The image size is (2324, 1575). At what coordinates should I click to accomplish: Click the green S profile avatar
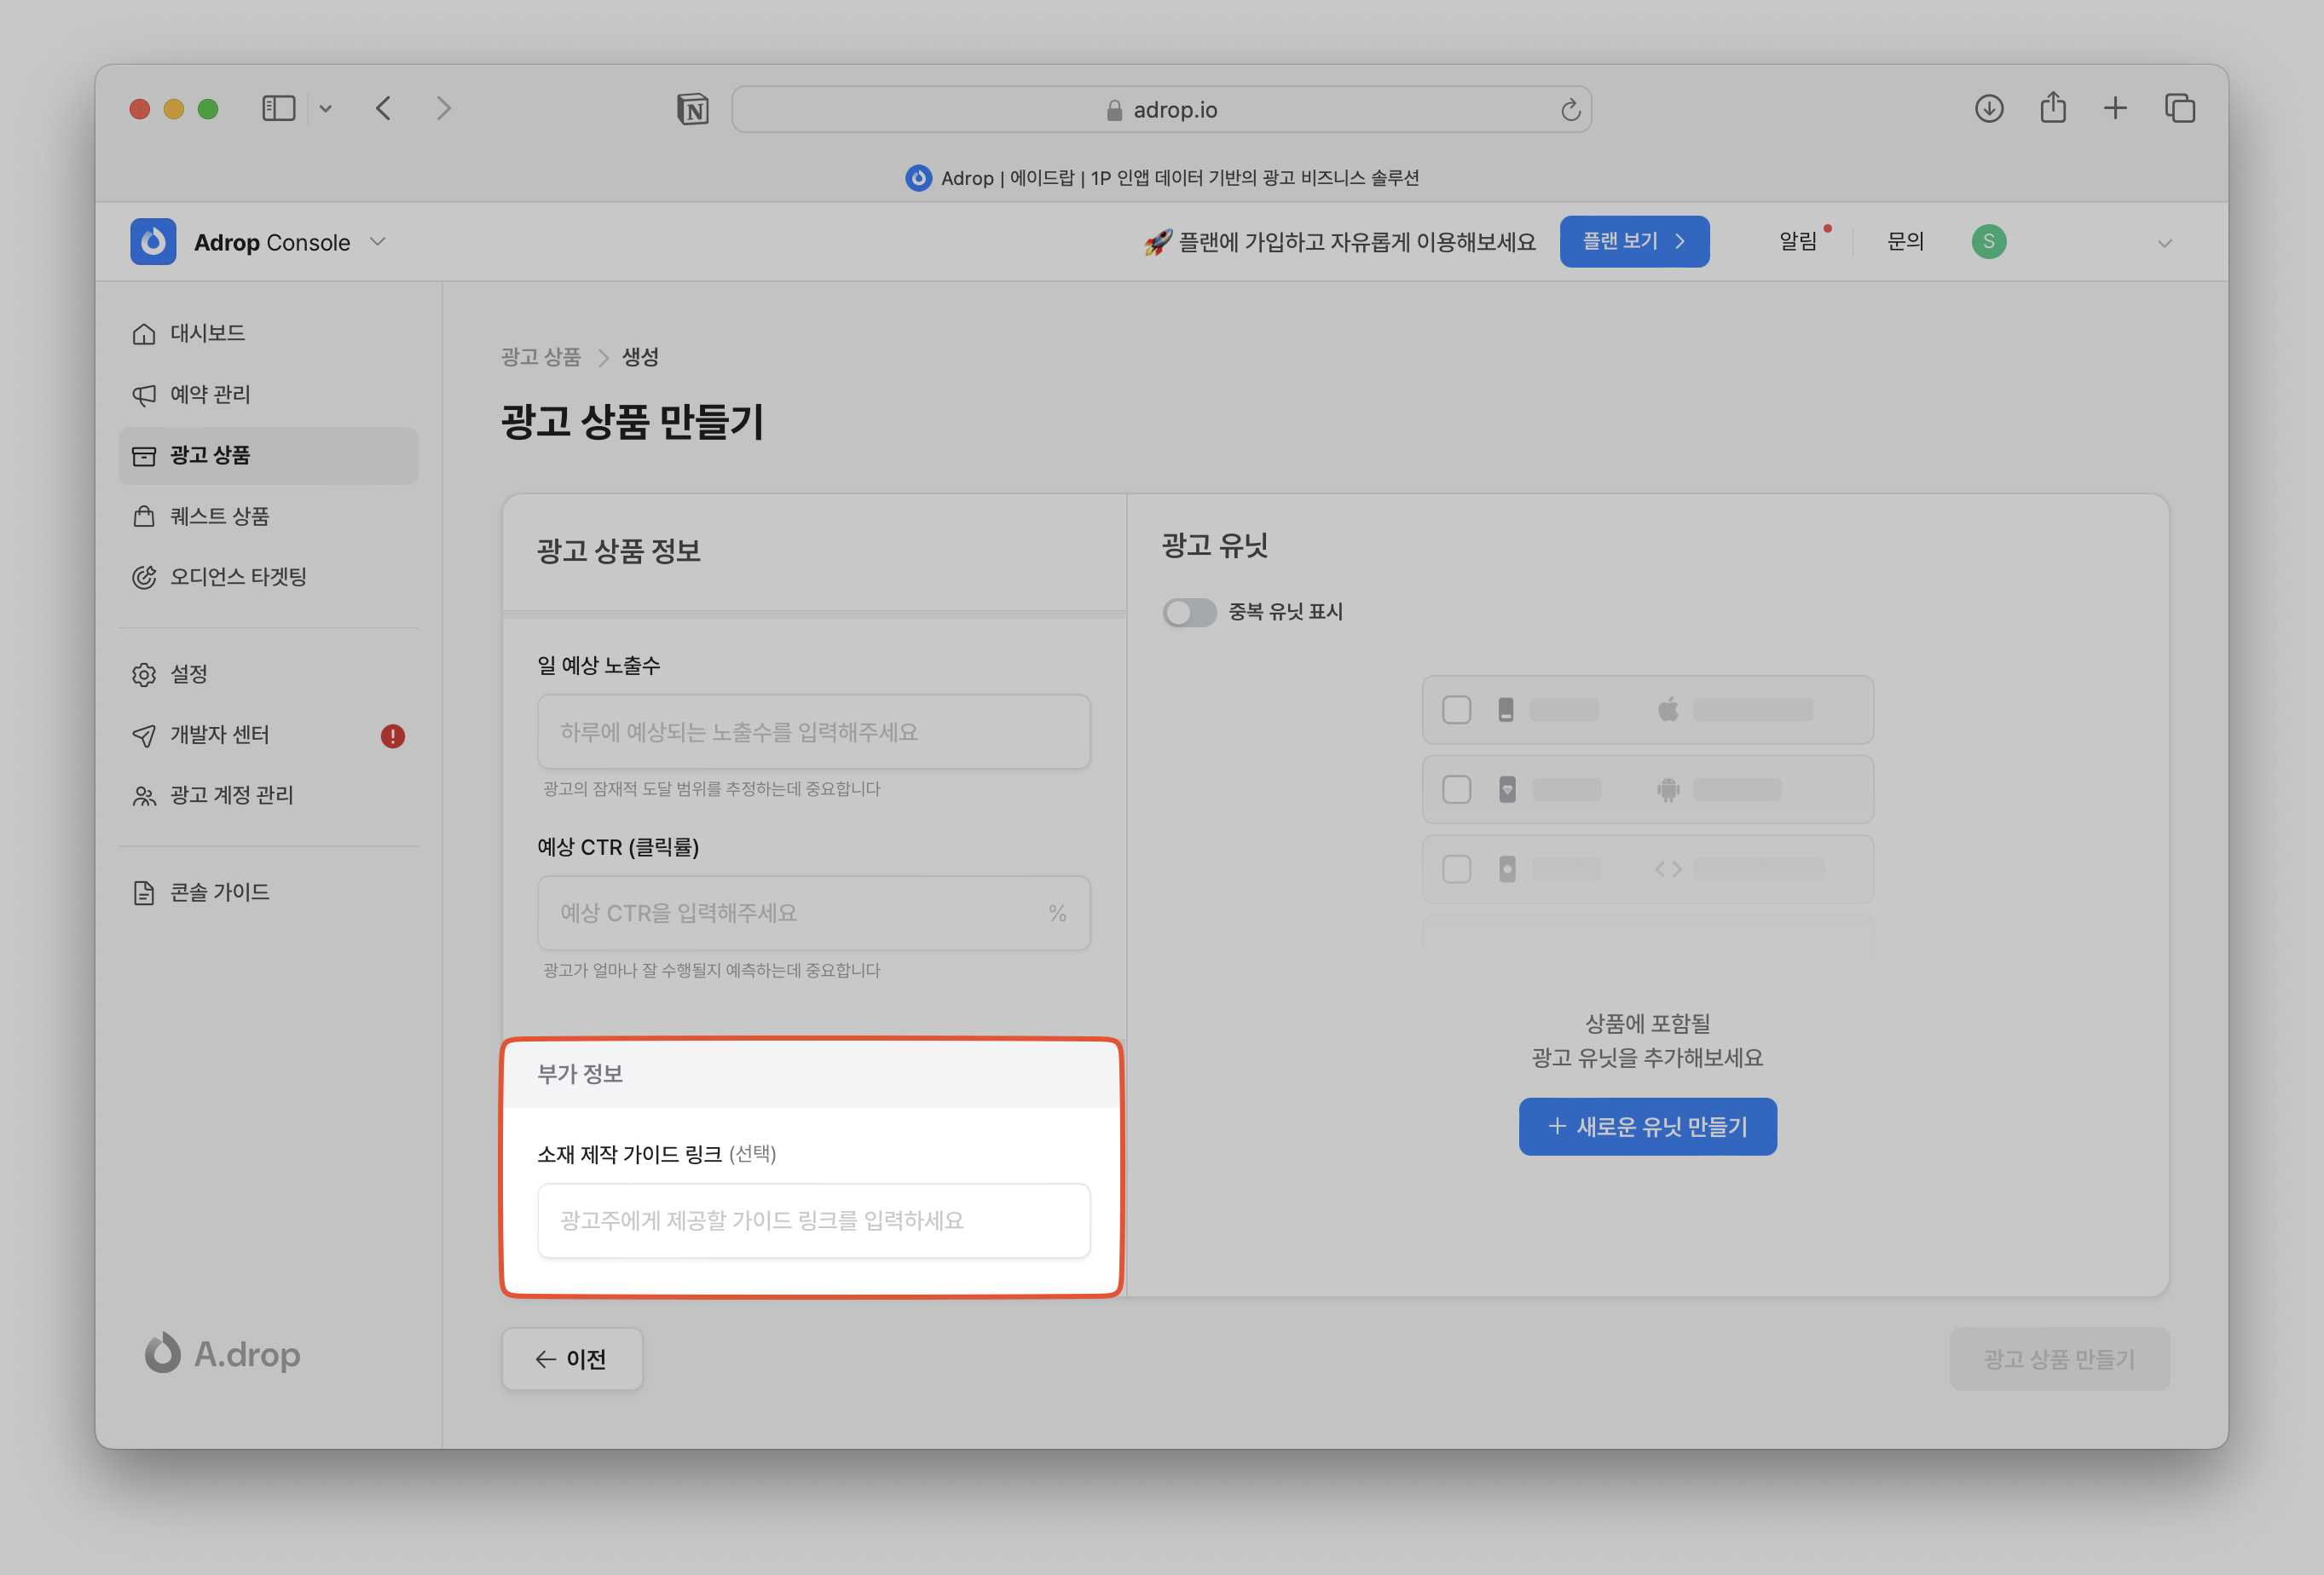point(1988,242)
